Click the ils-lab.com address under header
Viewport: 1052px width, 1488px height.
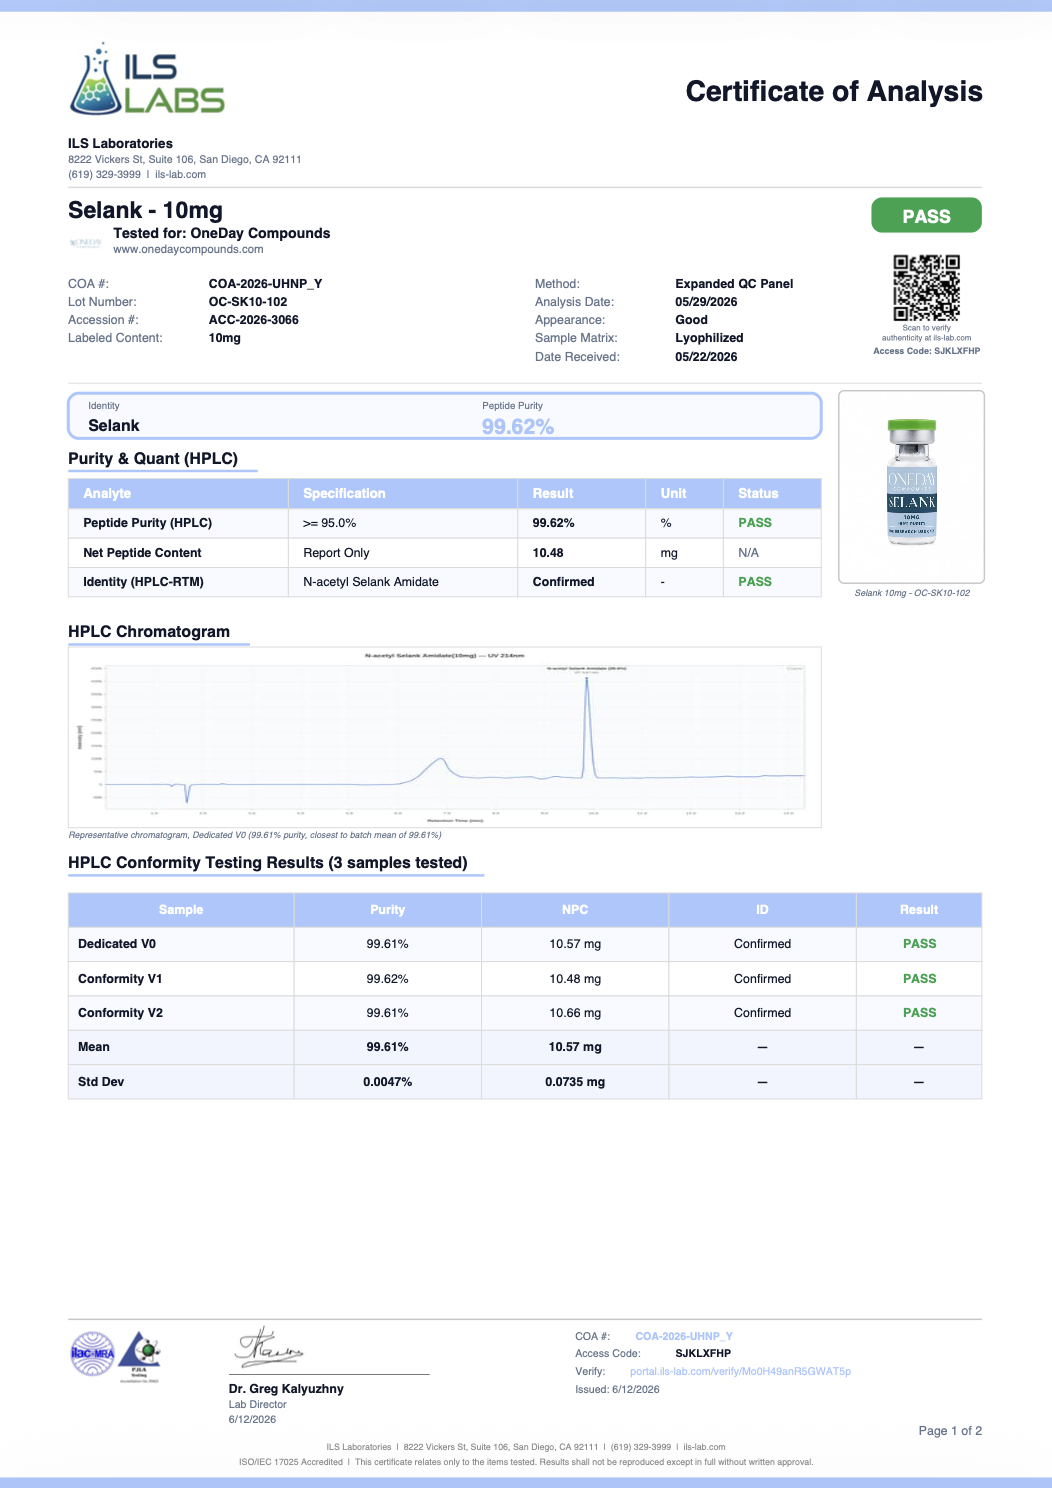point(180,174)
